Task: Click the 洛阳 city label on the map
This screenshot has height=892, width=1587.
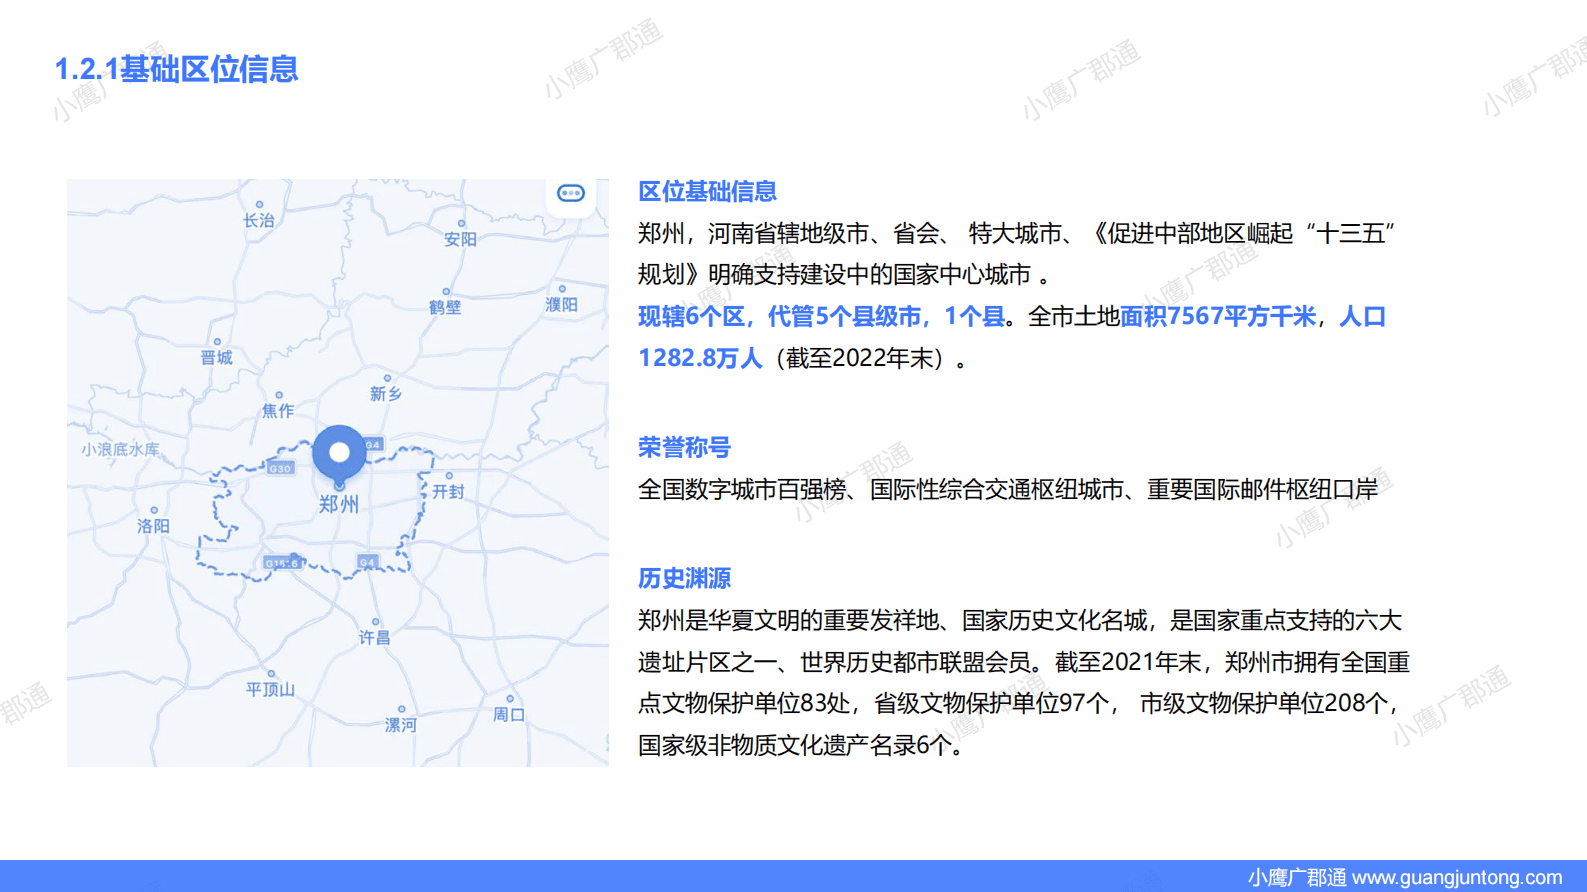Action: point(153,525)
